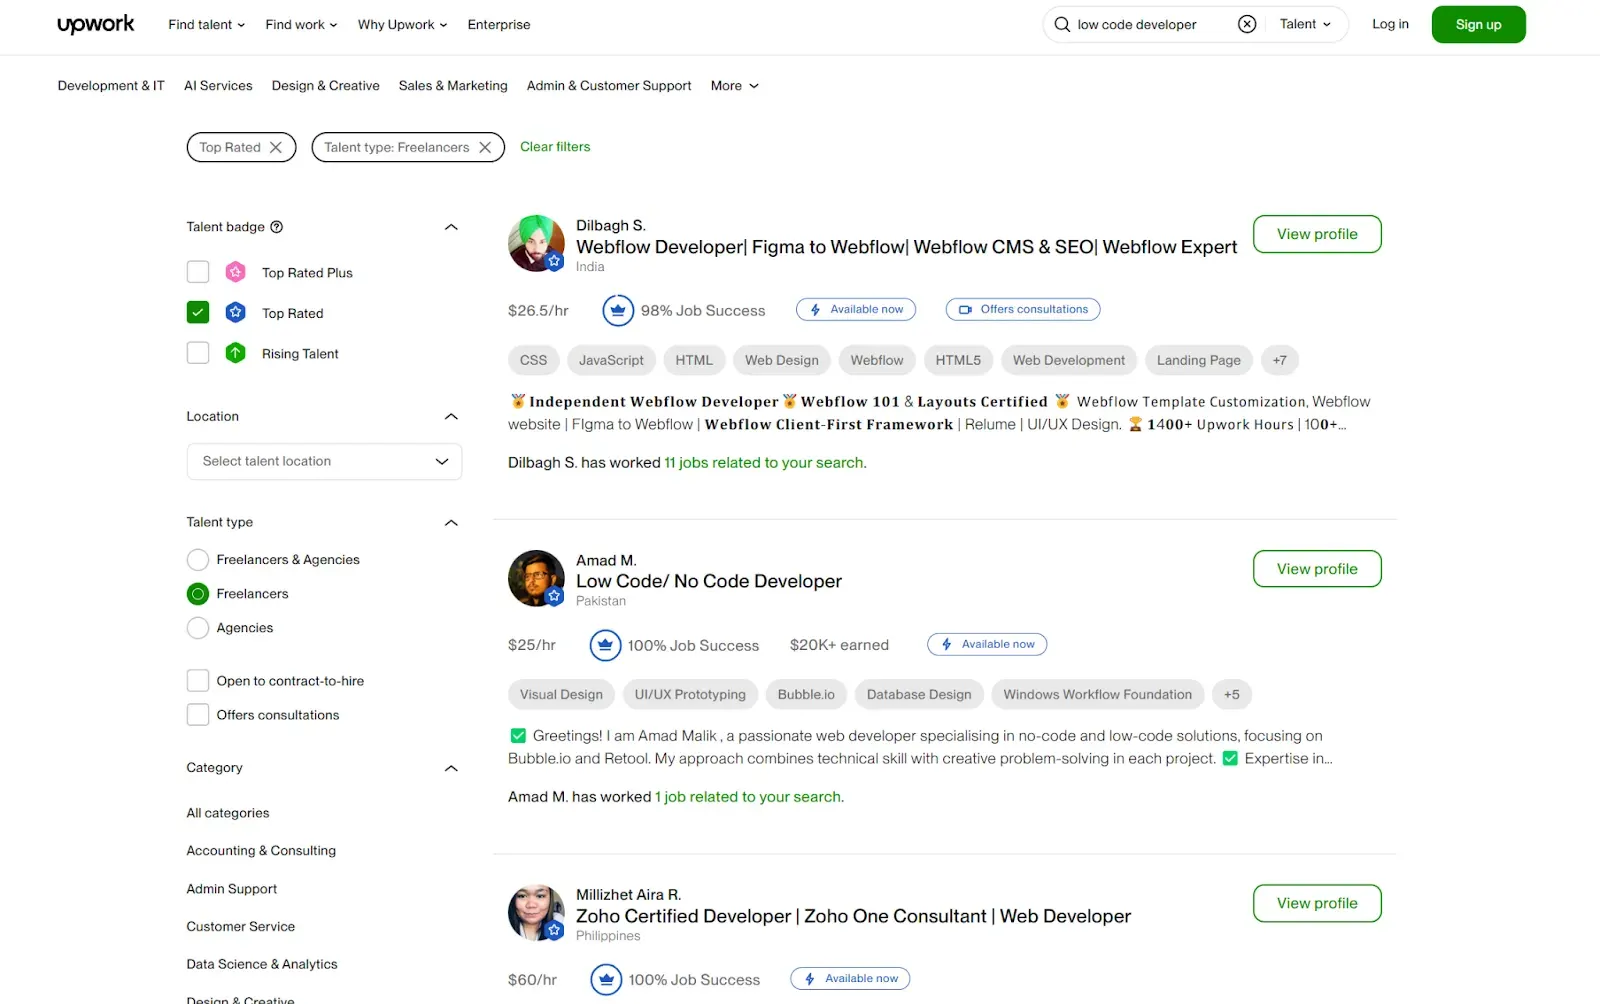The height and width of the screenshot is (1004, 1600).
Task: Click Millizhet Aira R.'s Job Success crown icon
Action: pos(606,980)
